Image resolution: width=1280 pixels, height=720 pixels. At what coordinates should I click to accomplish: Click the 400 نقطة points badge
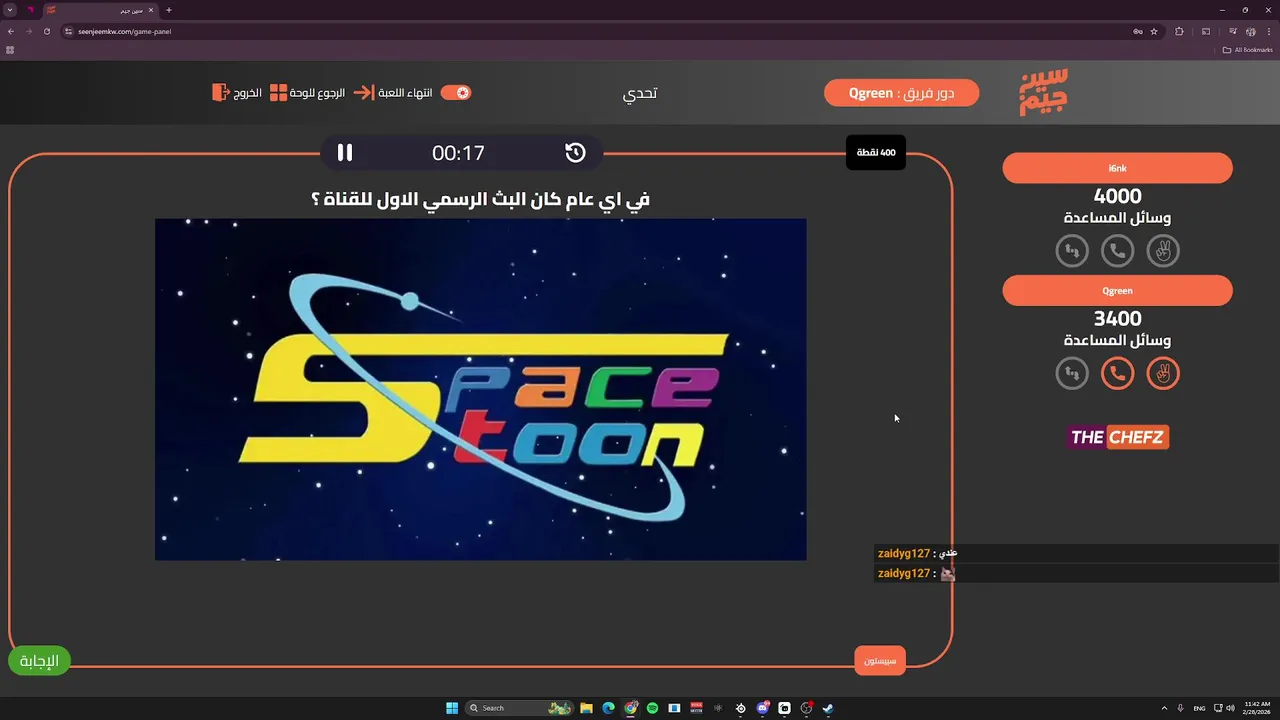click(x=876, y=152)
